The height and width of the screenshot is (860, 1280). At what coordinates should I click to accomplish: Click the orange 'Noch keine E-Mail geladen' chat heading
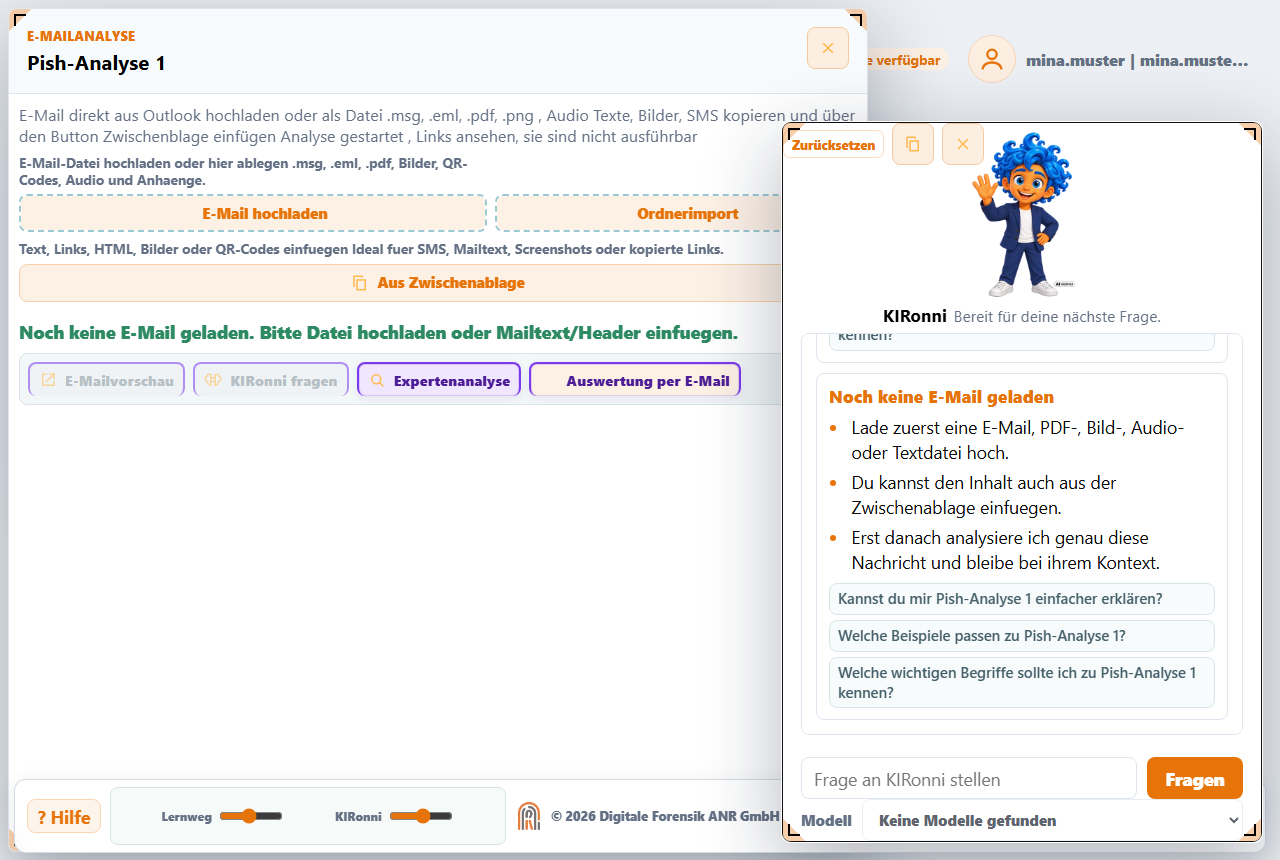point(941,397)
